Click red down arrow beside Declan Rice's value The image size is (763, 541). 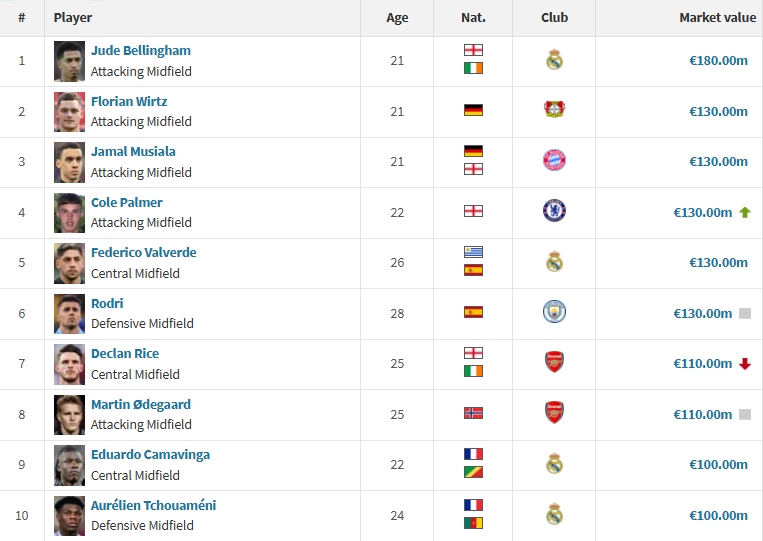744,364
